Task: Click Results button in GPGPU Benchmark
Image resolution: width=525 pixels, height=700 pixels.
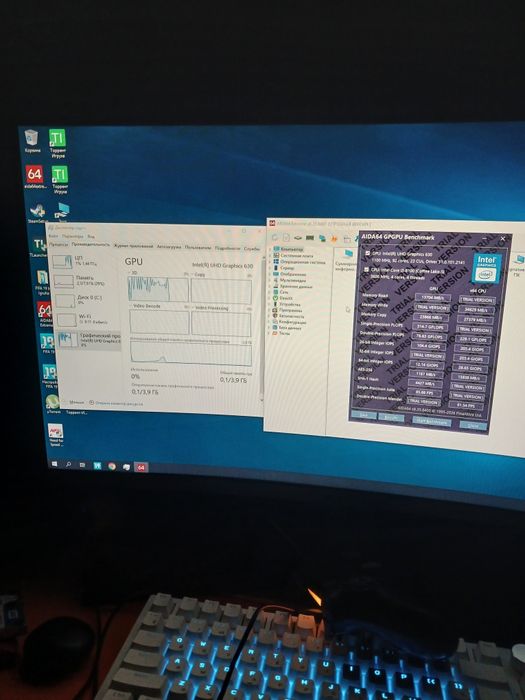Action: pyautogui.click(x=391, y=417)
